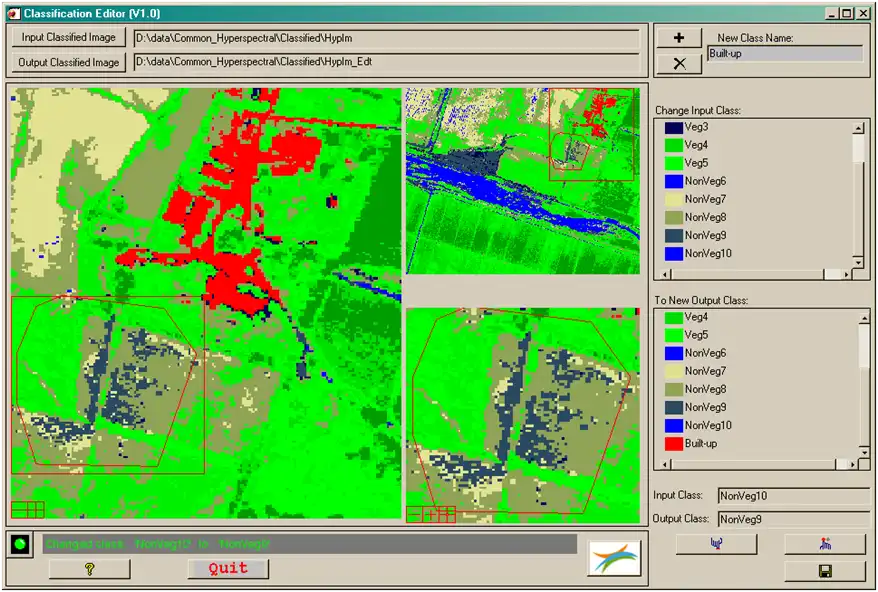
Task: Click the input class list scroll-up arrow
Action: click(x=858, y=129)
